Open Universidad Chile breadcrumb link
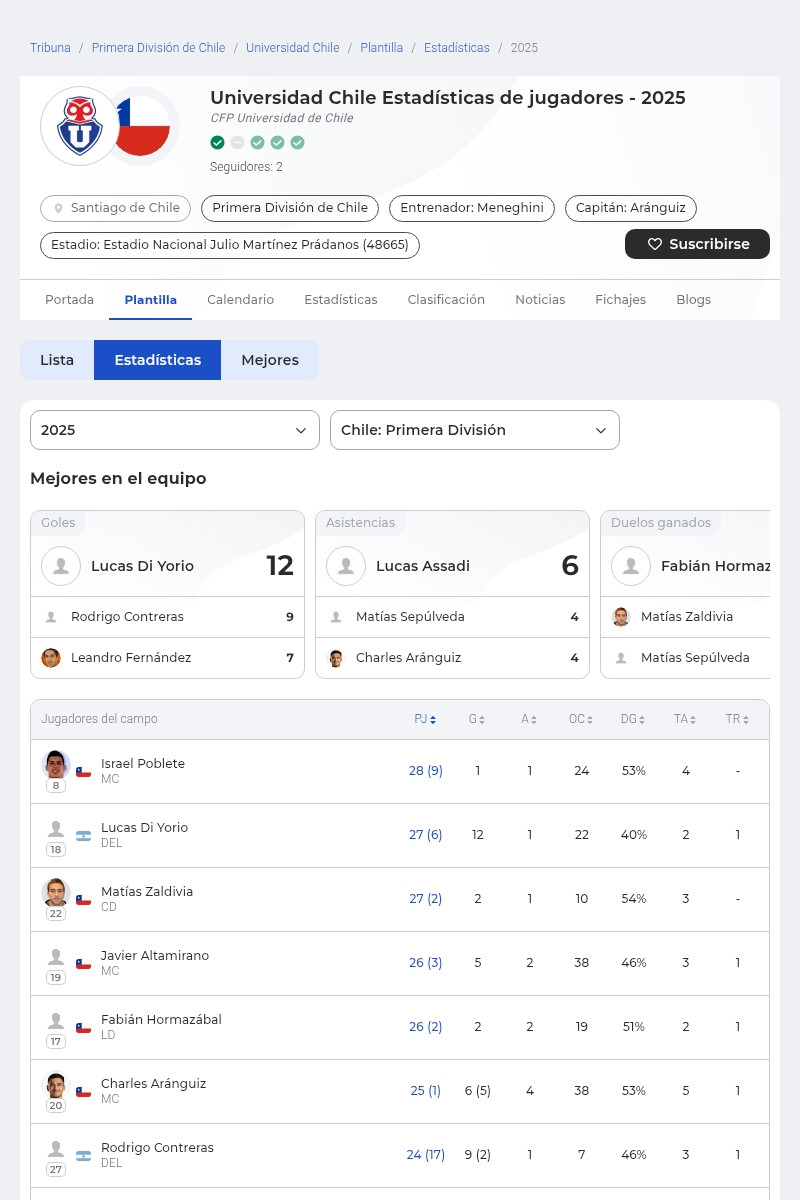The width and height of the screenshot is (800, 1200). [293, 48]
